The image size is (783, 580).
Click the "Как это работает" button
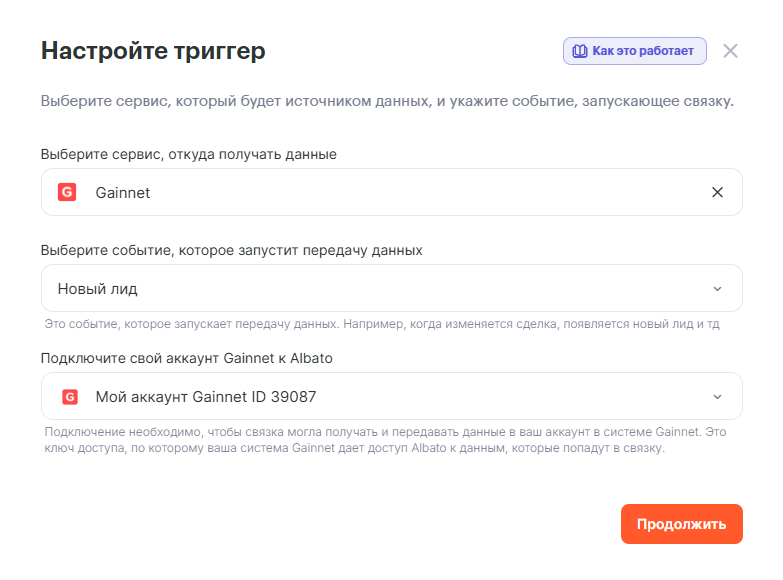tap(635, 51)
